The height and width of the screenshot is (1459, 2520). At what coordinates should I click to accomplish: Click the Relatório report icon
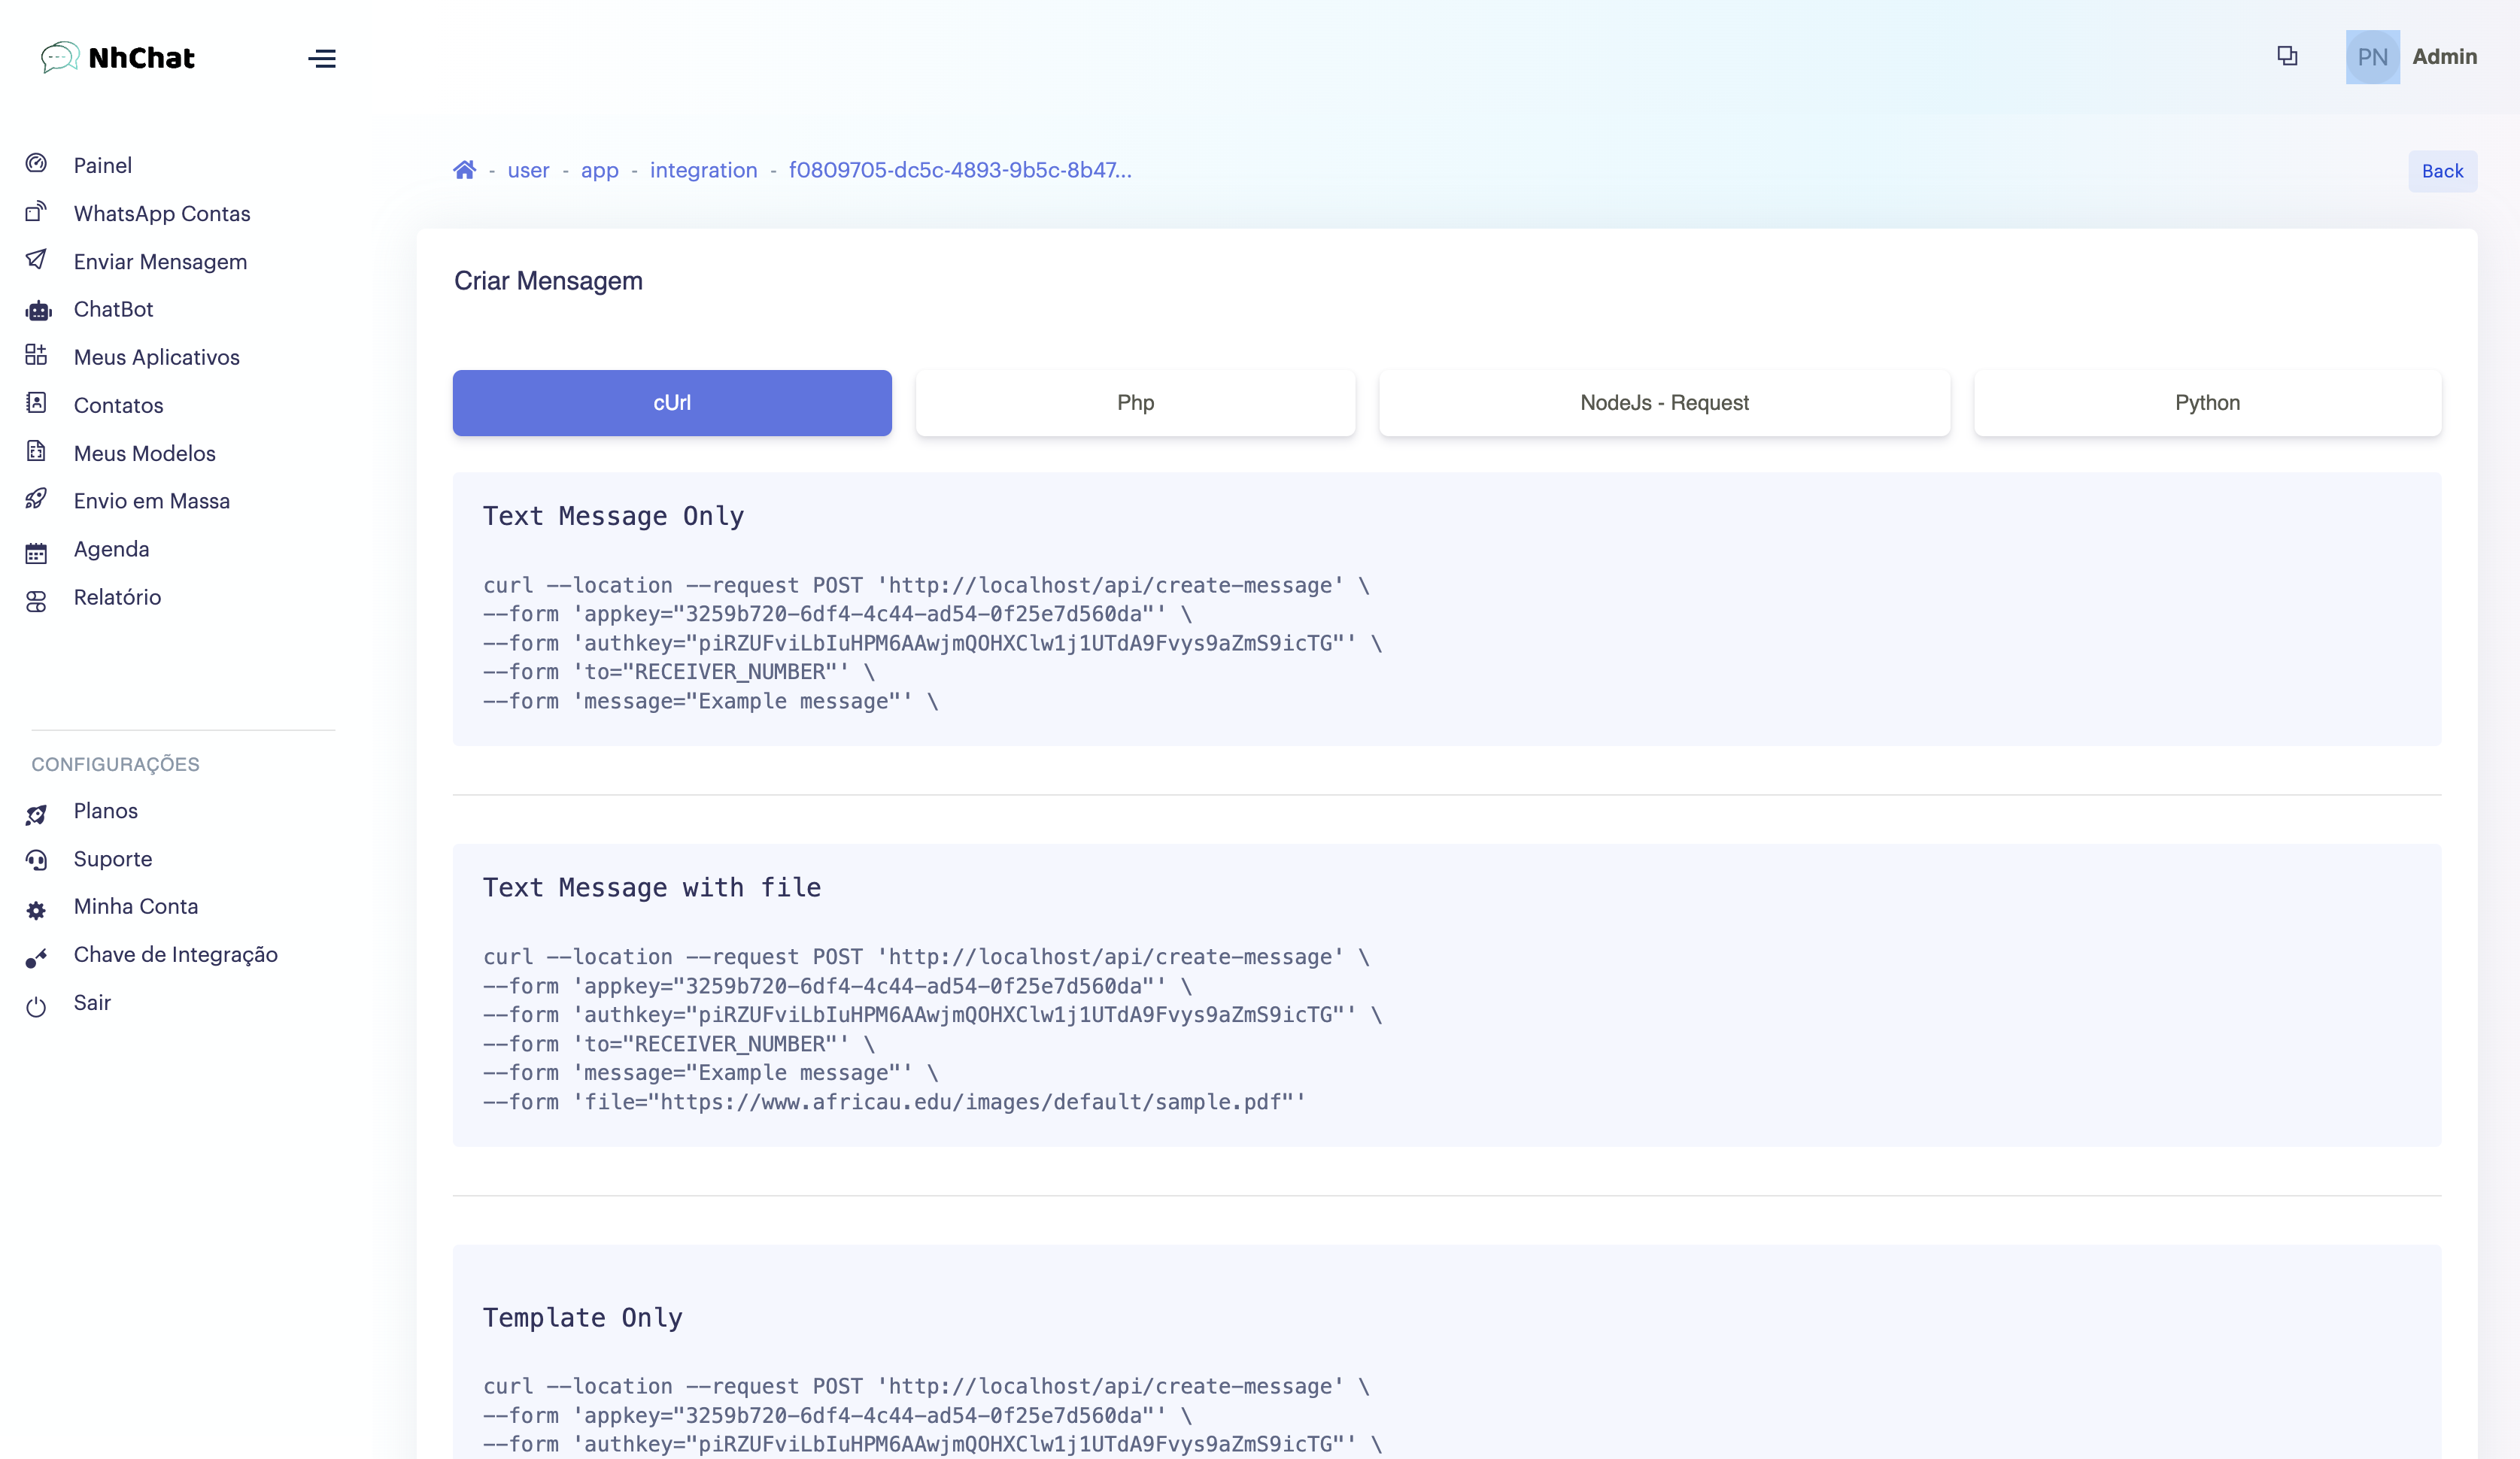(x=36, y=601)
